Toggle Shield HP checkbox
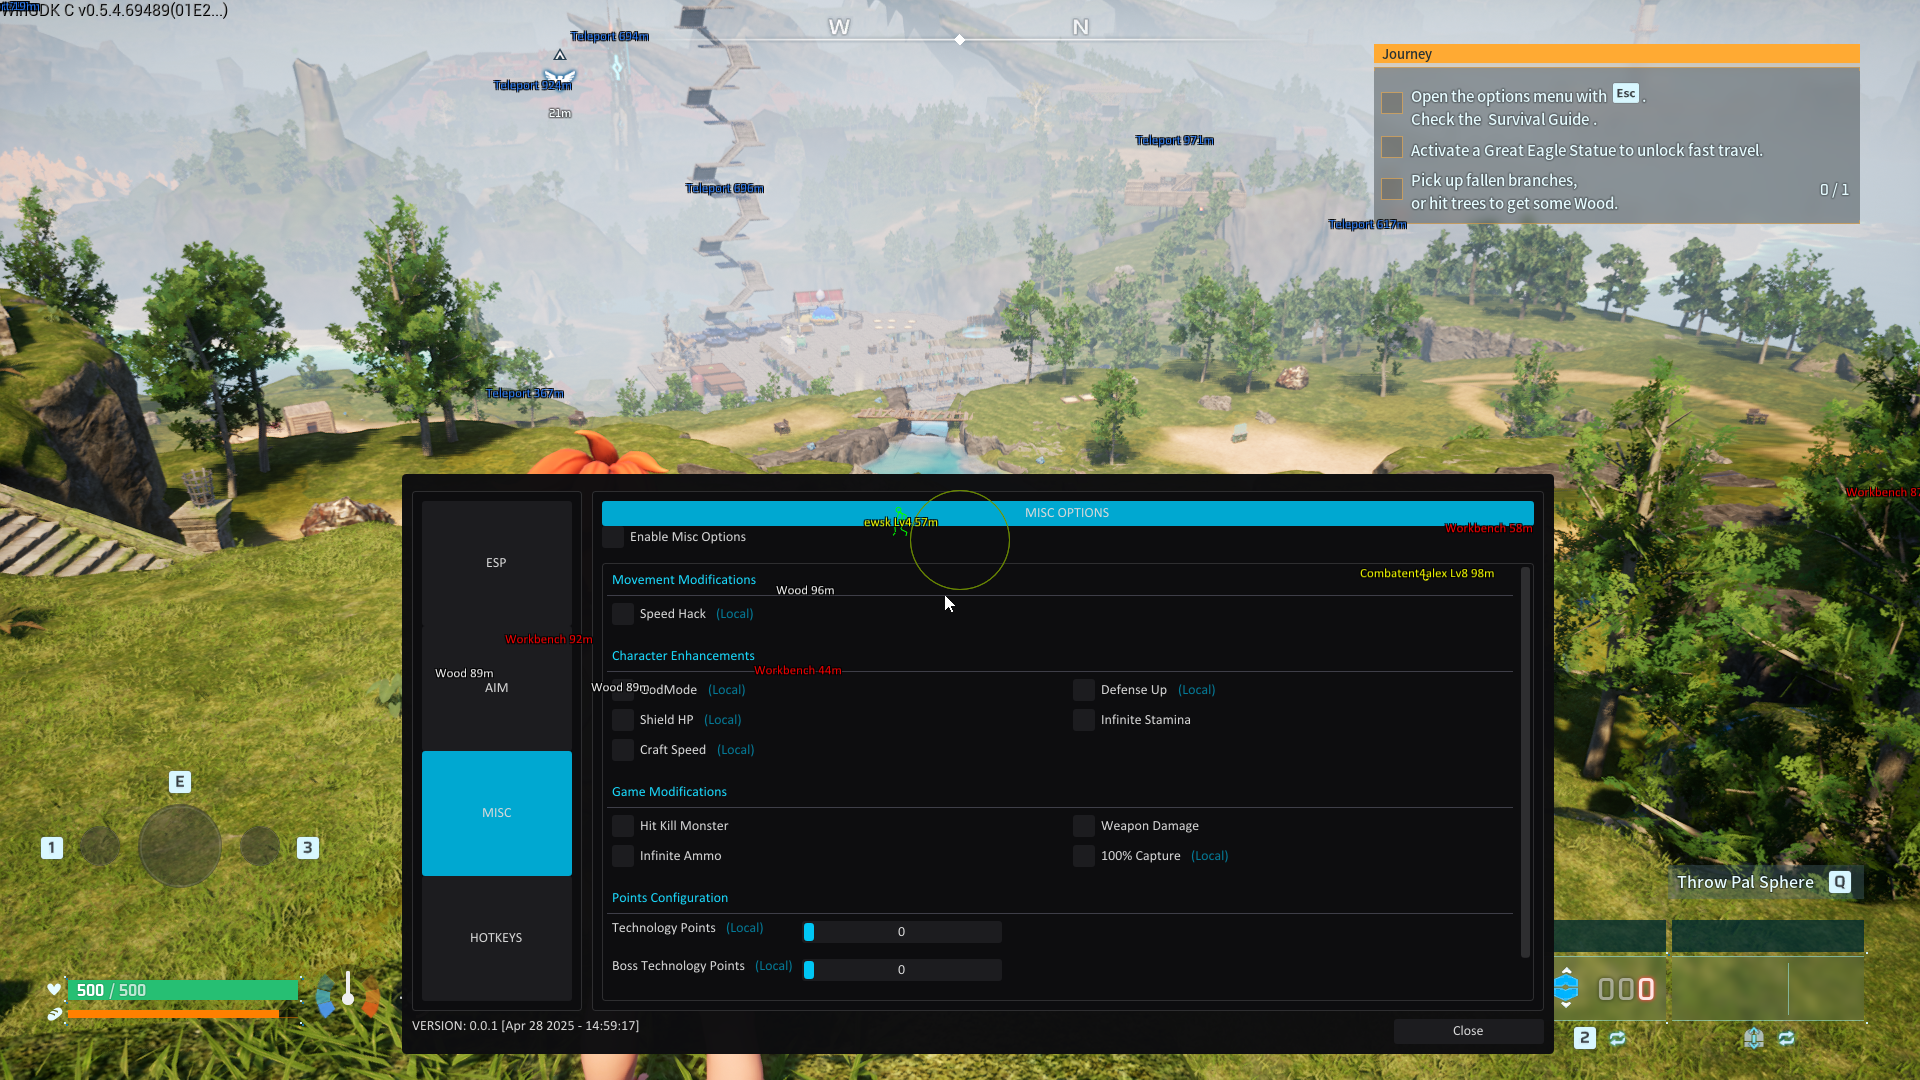The height and width of the screenshot is (1080, 1920). click(623, 720)
